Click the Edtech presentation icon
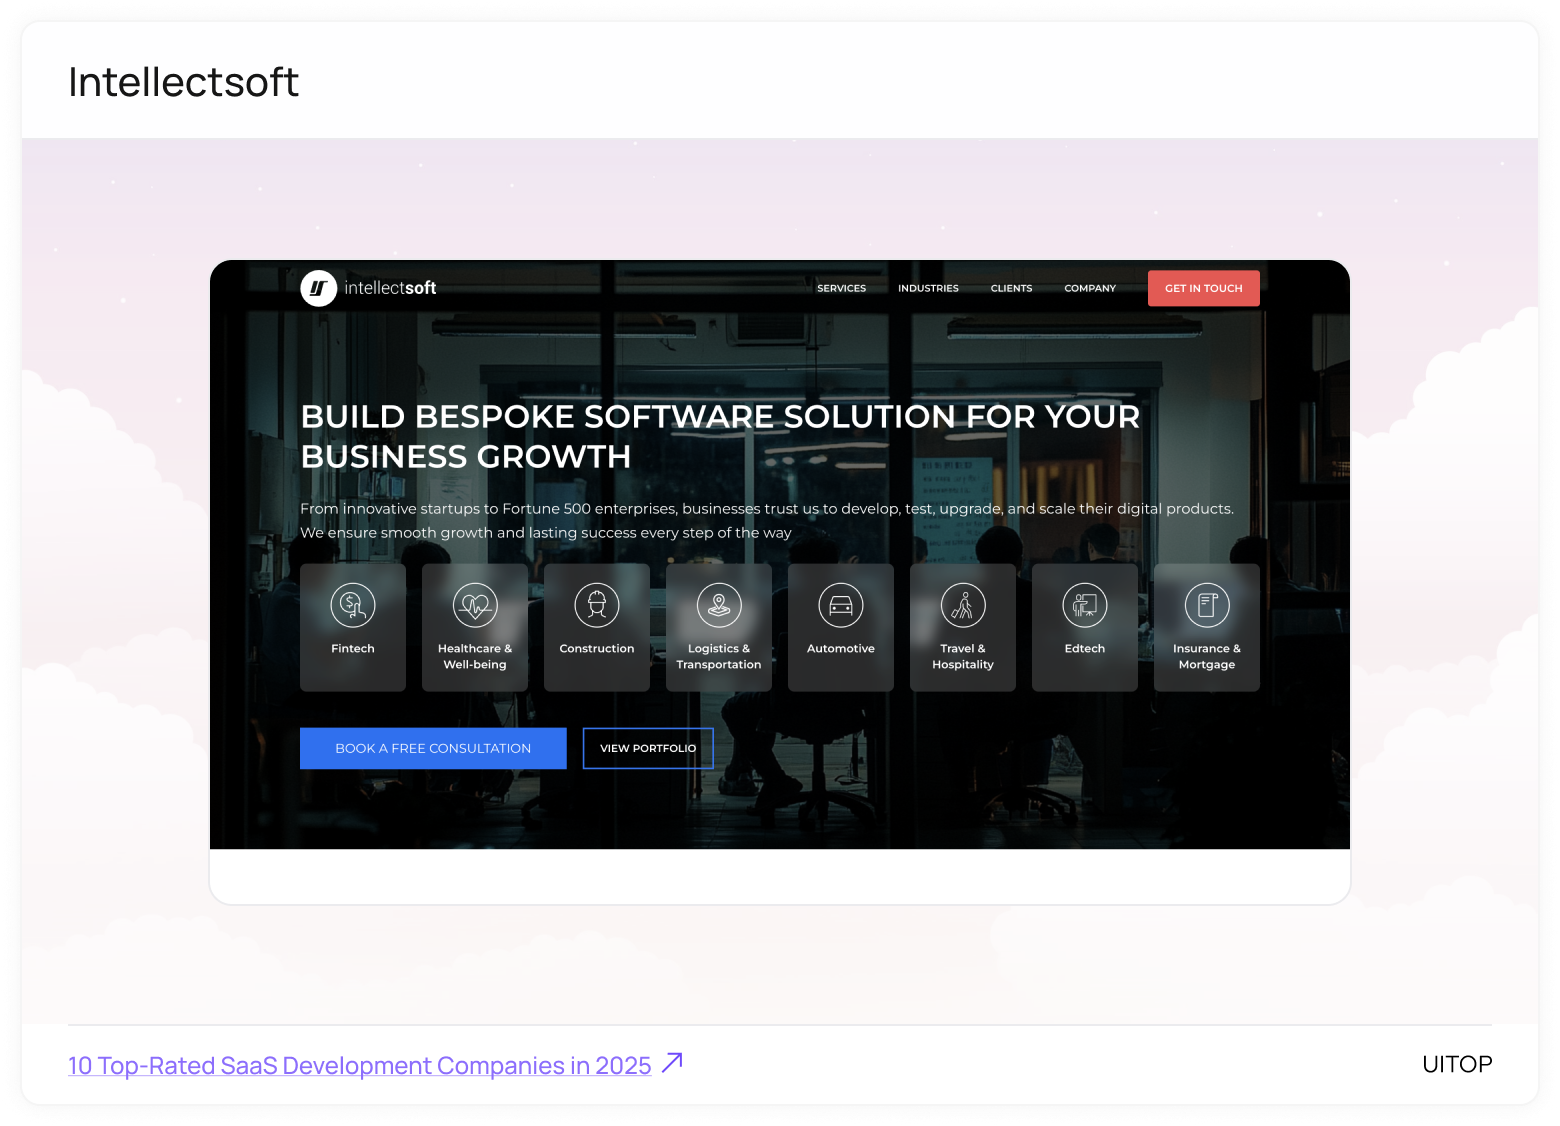The image size is (1560, 1126). (x=1085, y=605)
